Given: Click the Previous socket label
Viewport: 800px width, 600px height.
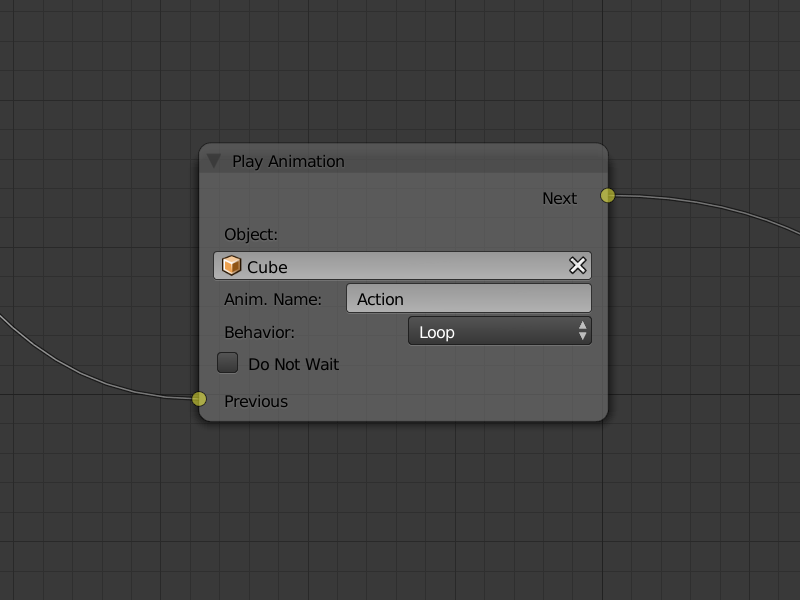Looking at the screenshot, I should point(256,402).
